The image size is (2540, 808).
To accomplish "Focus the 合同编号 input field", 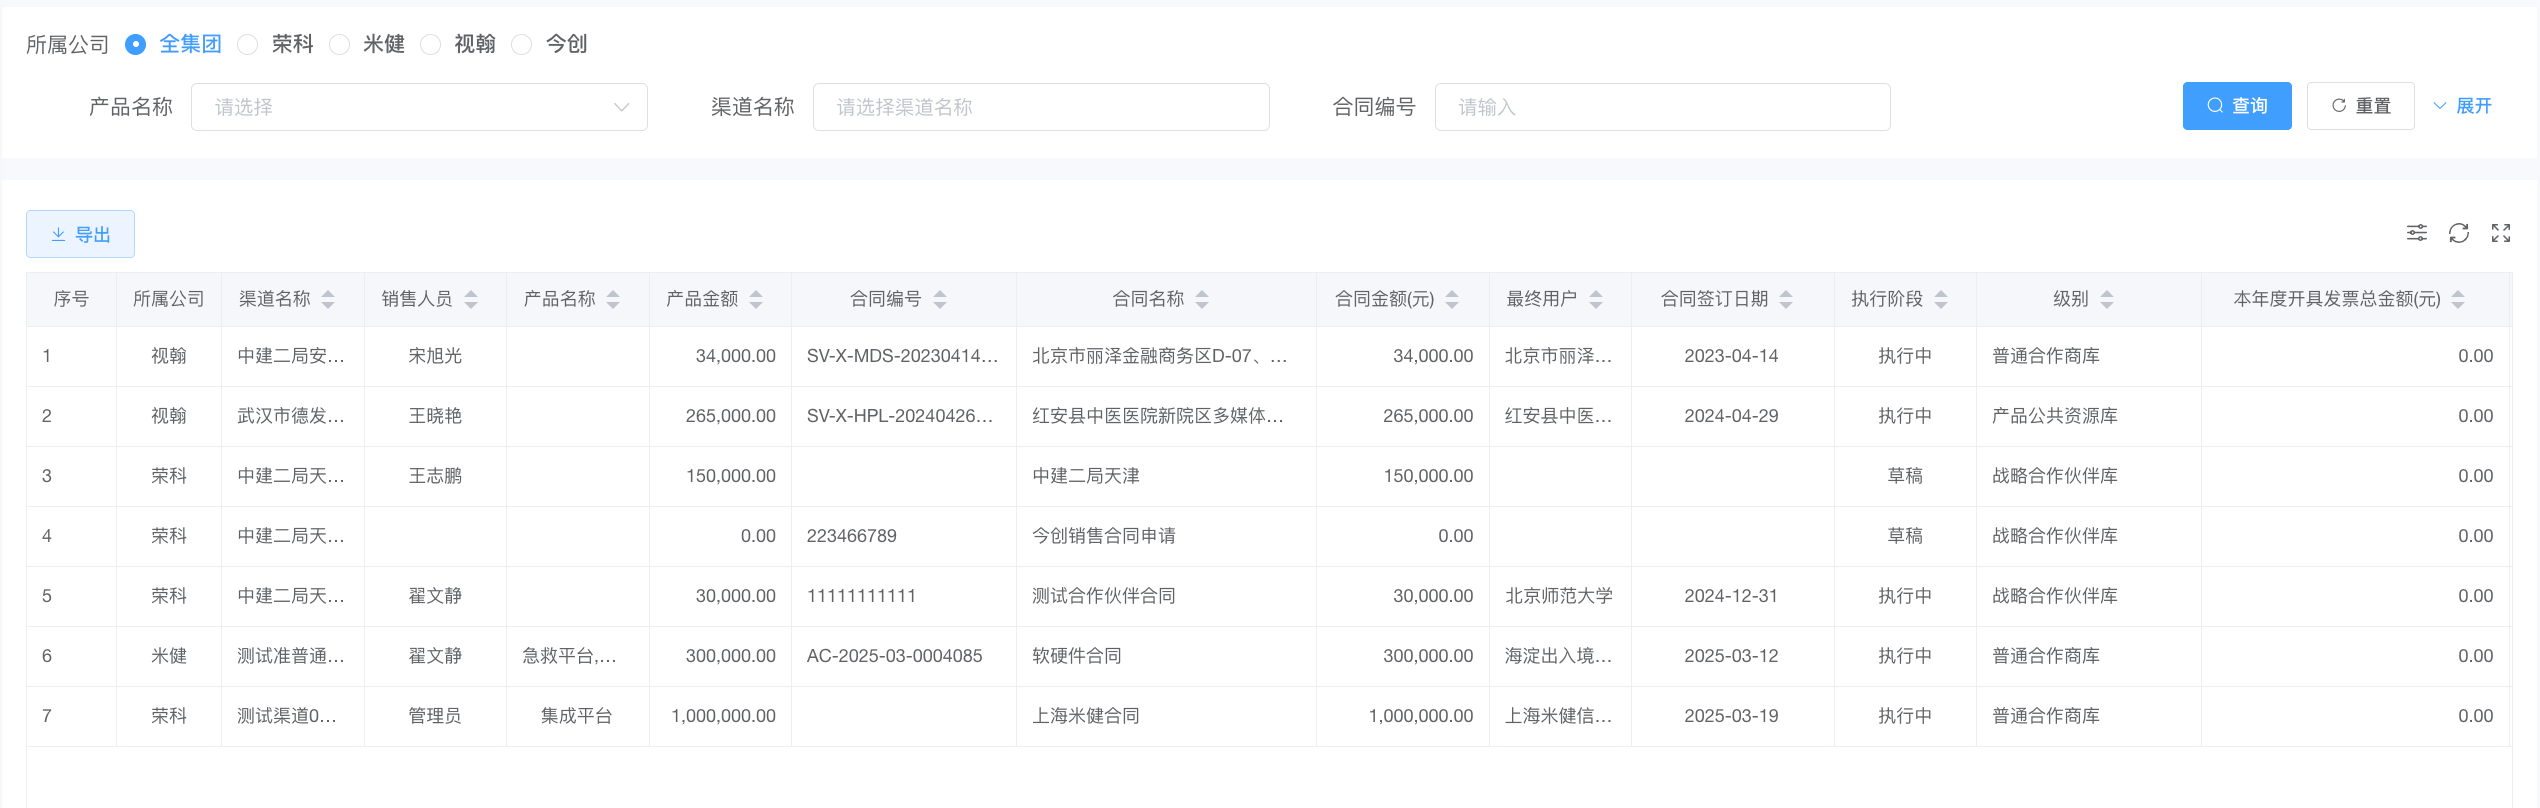I will click(x=1662, y=107).
